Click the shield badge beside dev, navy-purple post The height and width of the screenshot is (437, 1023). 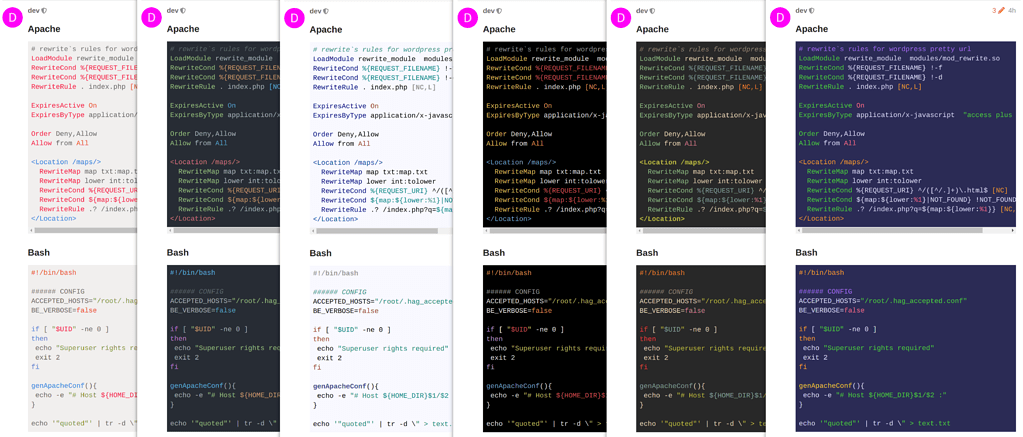click(x=812, y=10)
